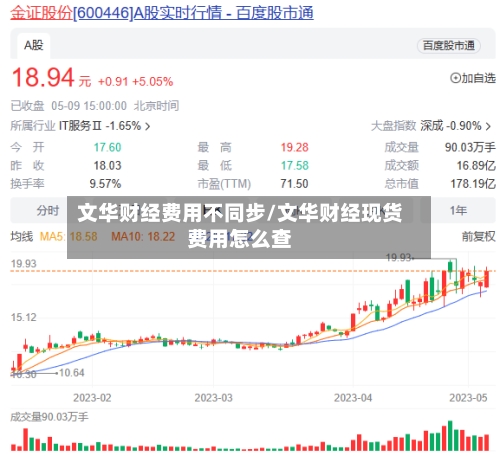Click the MA5: 18.58 indicator label
Screen dimensions: 500x456
[x=69, y=237]
